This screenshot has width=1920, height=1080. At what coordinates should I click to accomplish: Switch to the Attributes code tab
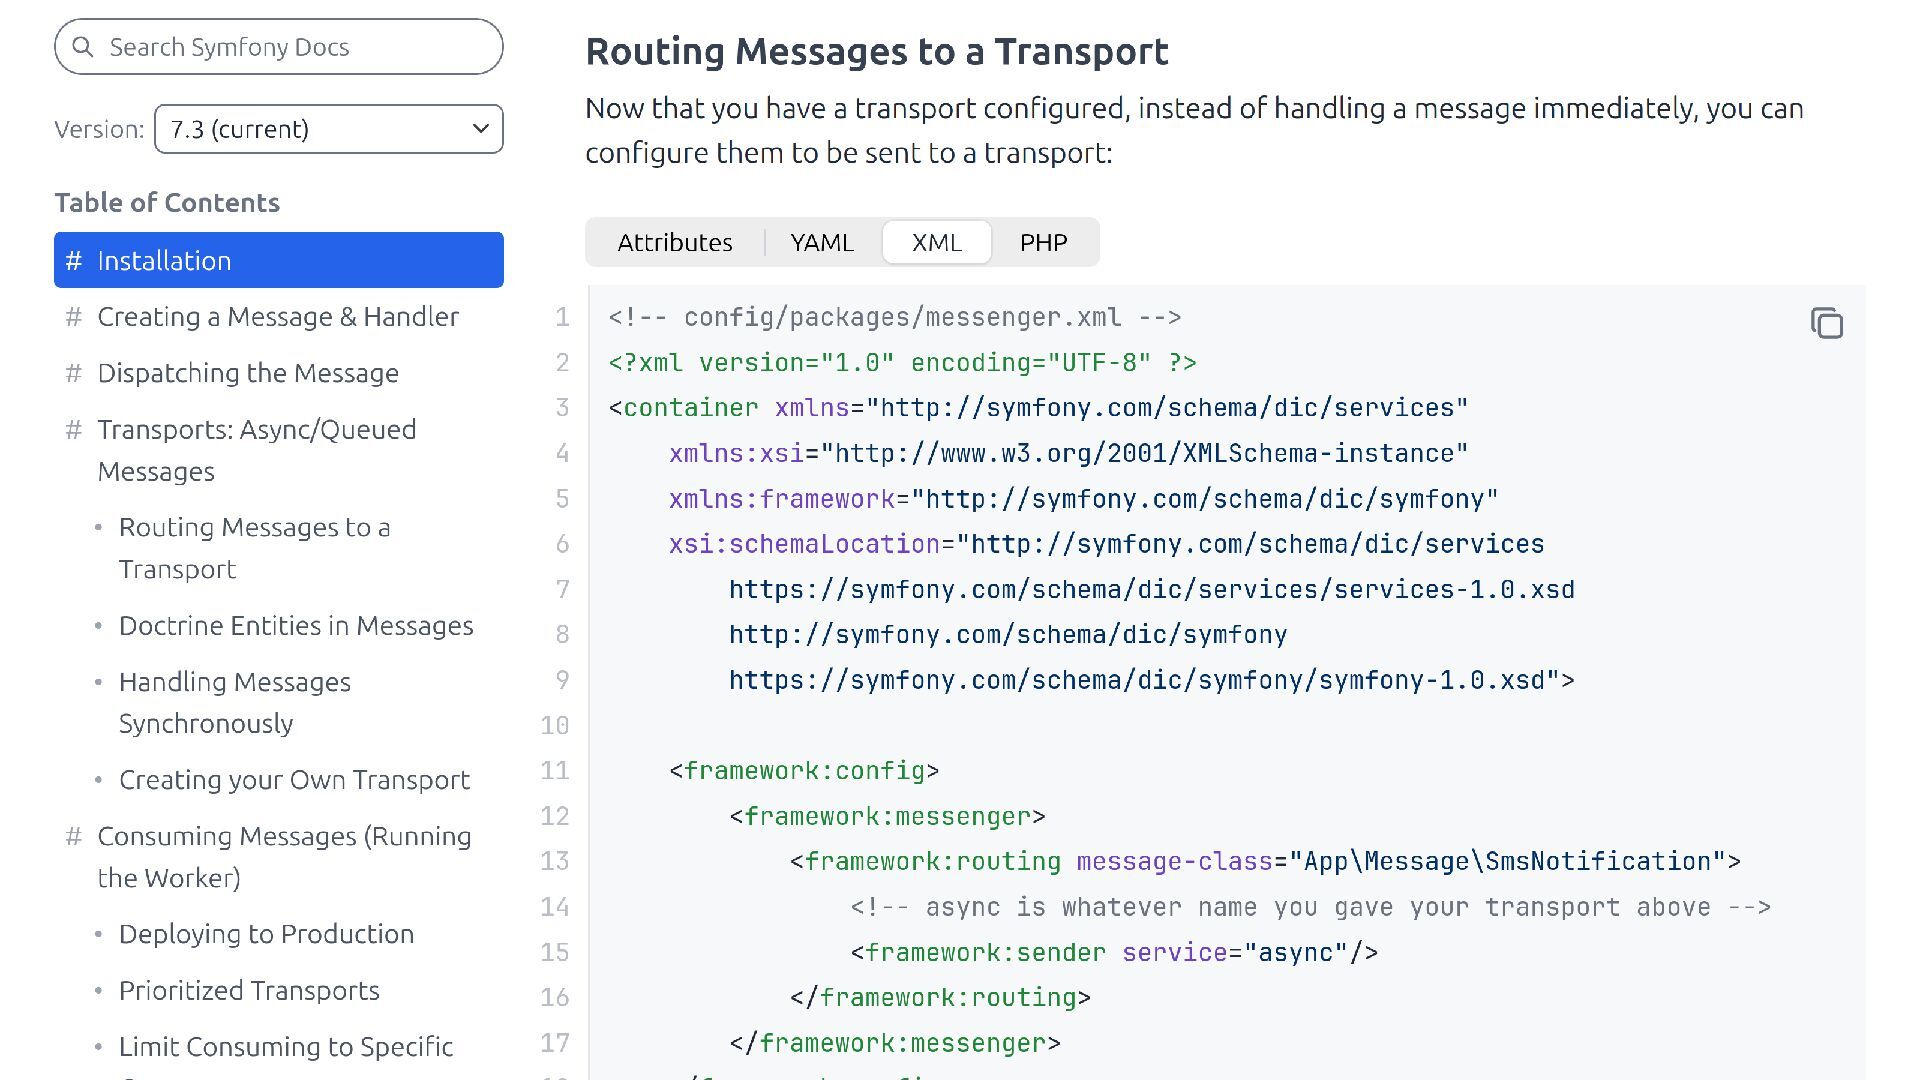coord(675,242)
